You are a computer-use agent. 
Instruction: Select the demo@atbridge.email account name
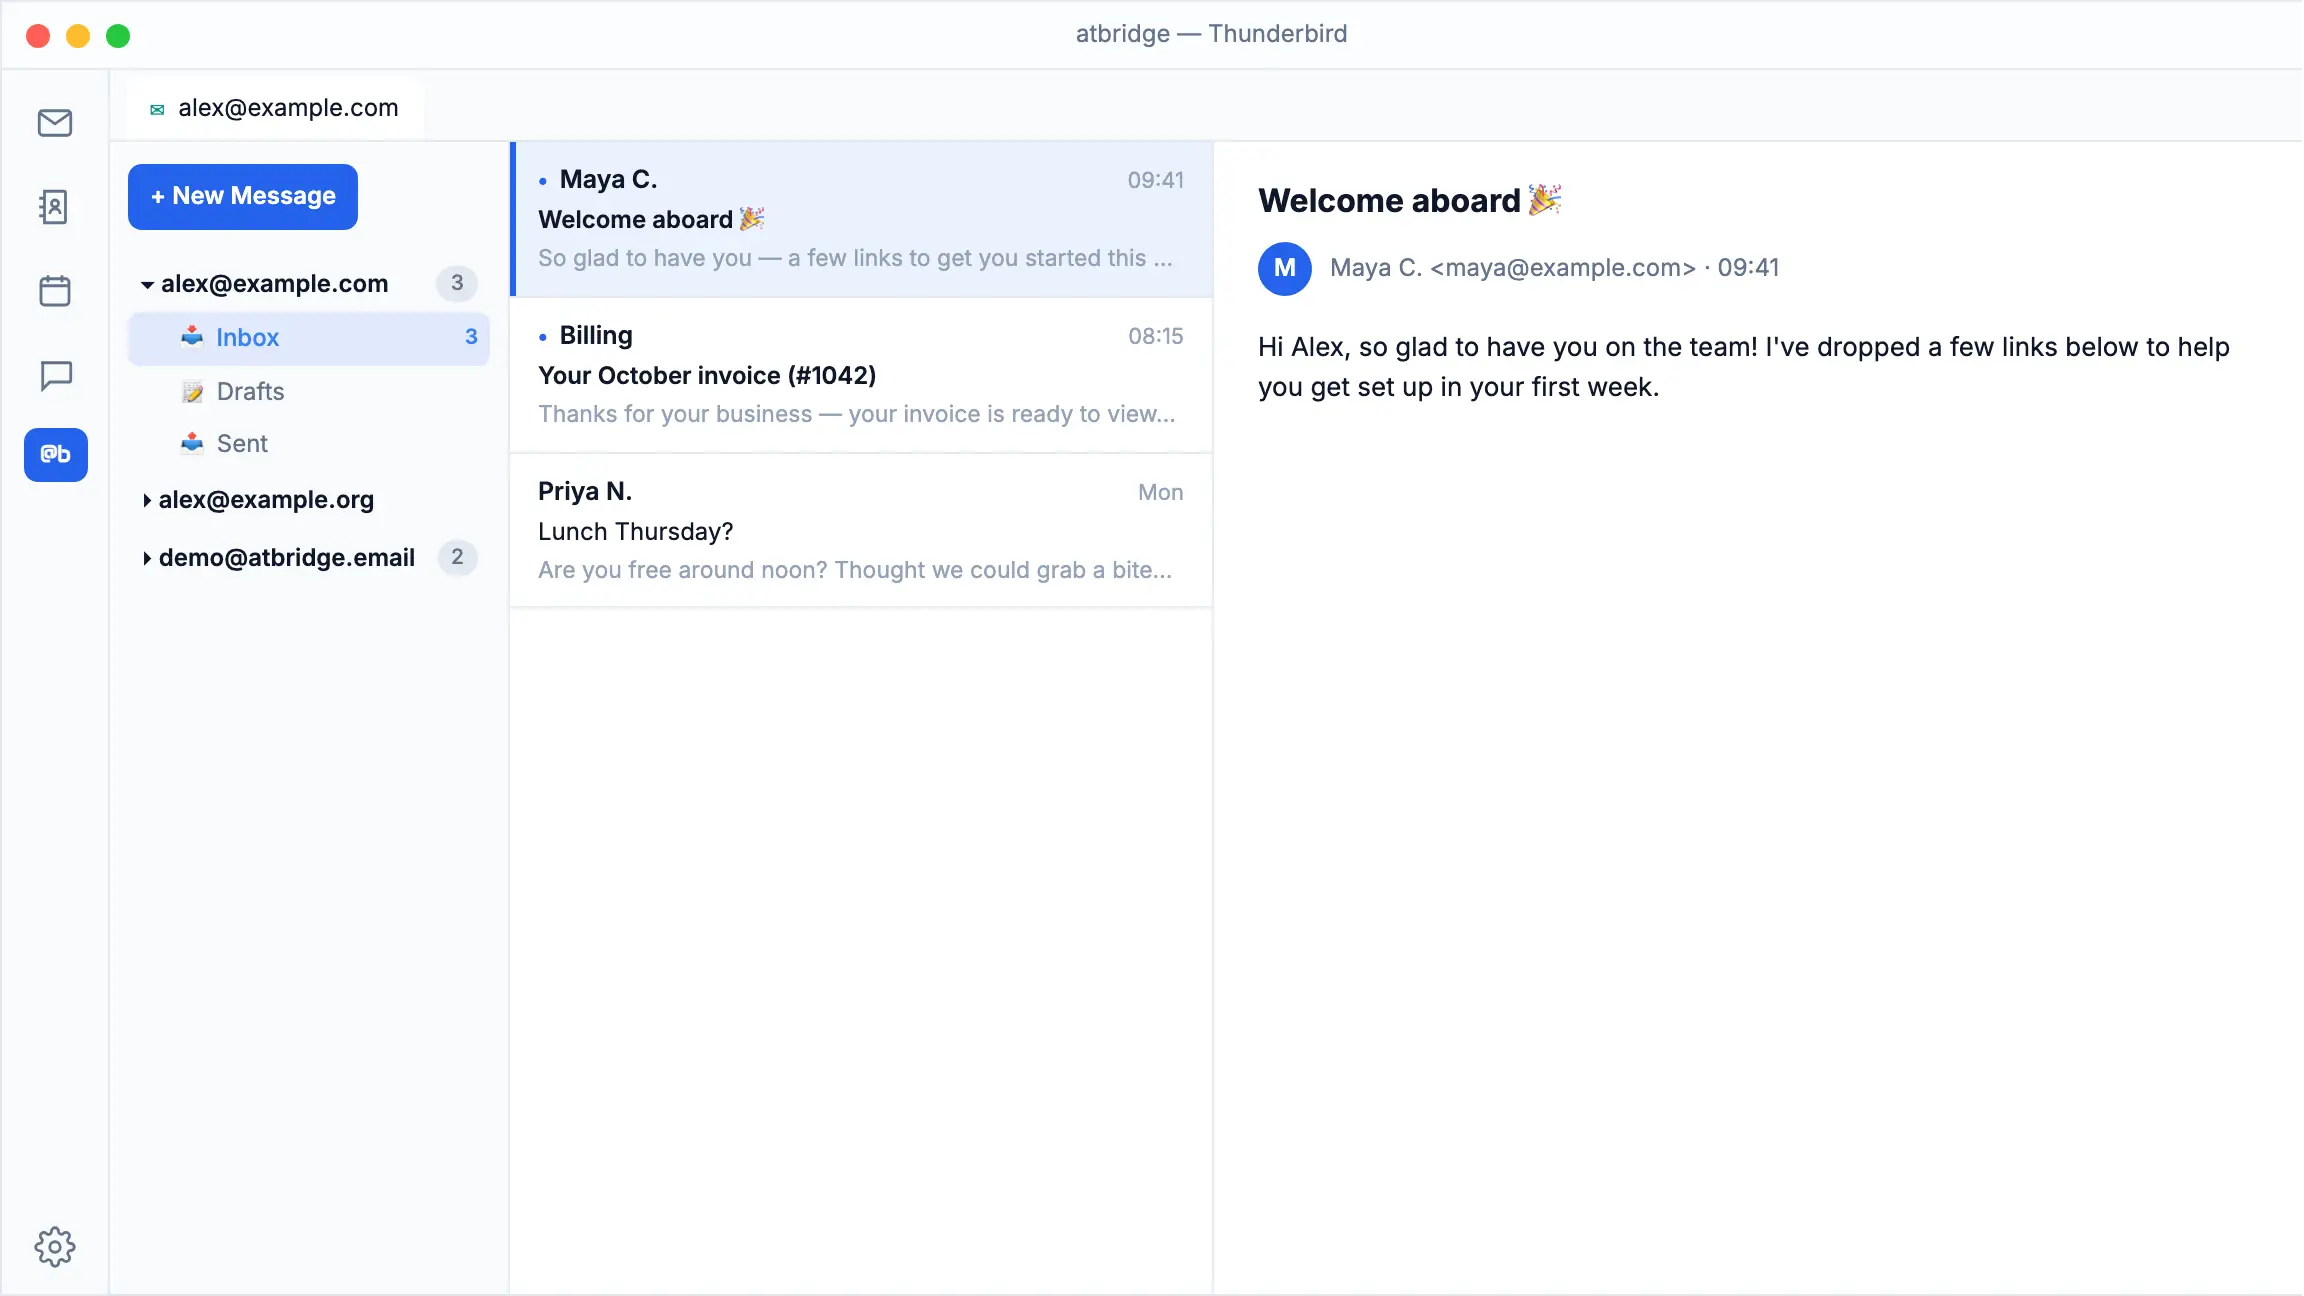point(287,558)
